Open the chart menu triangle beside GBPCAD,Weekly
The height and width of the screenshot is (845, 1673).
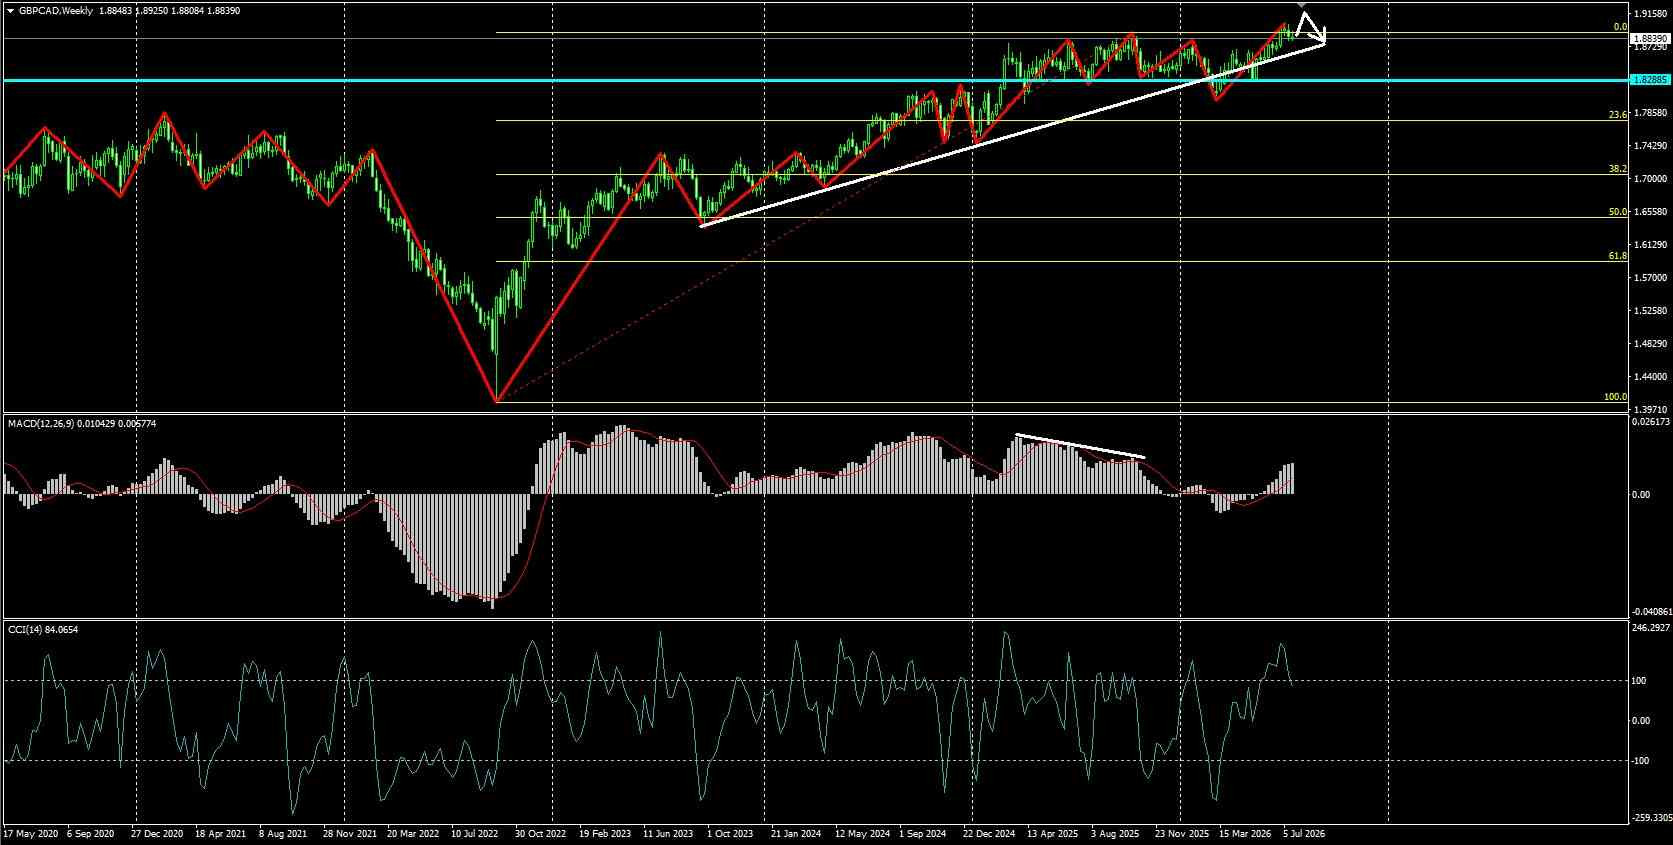(10, 10)
